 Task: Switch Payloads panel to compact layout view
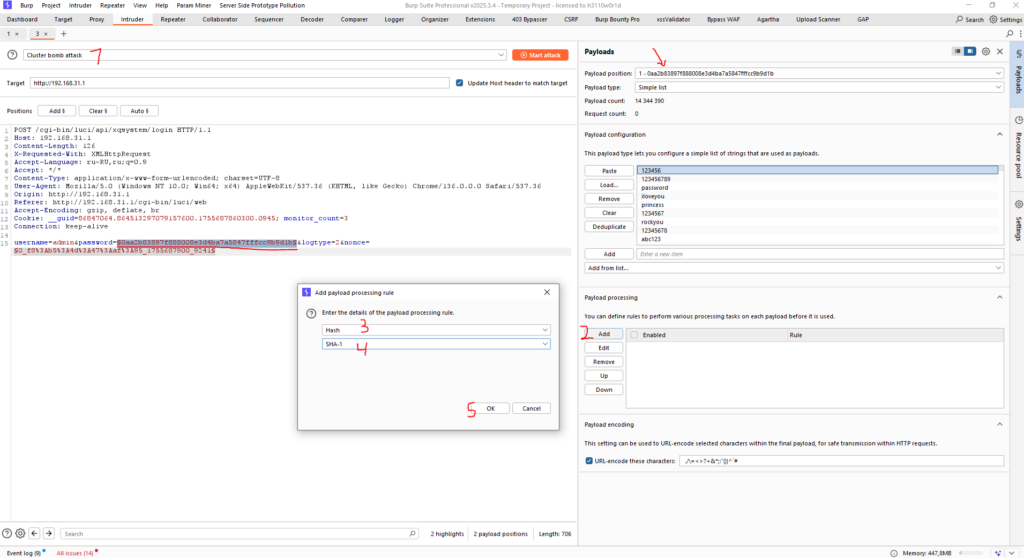[957, 52]
